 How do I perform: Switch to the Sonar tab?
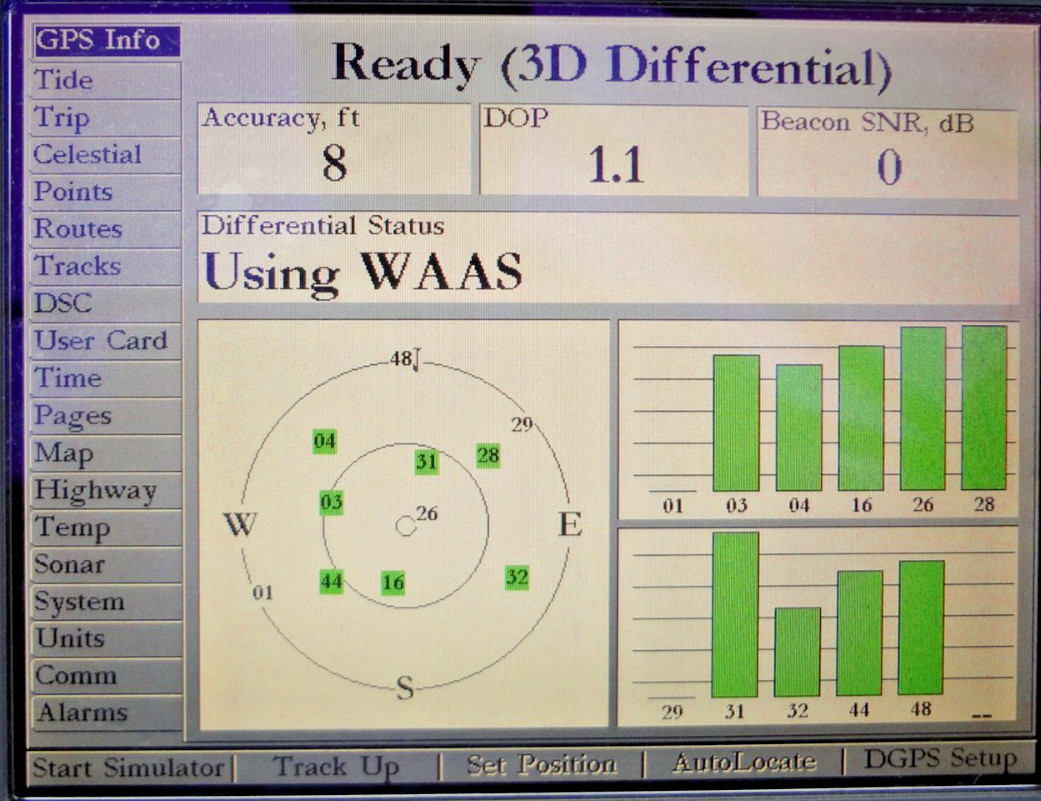106,565
